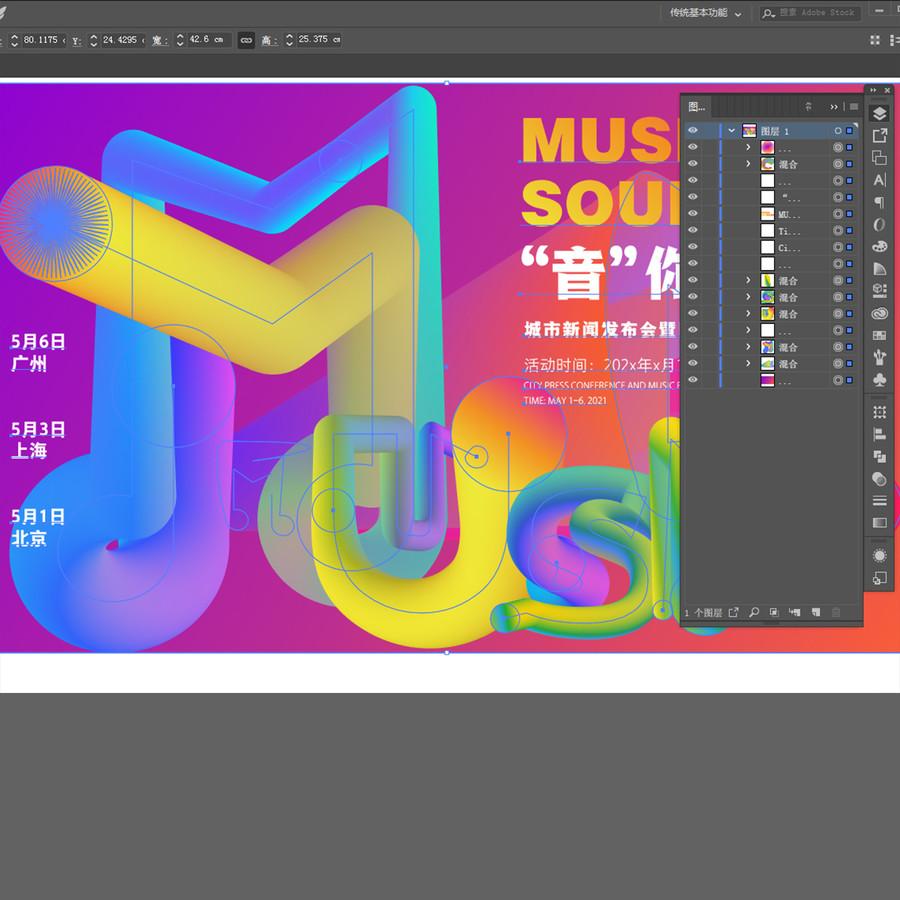Expand the dock panels double-arrow
900x900 pixels.
(x=873, y=90)
